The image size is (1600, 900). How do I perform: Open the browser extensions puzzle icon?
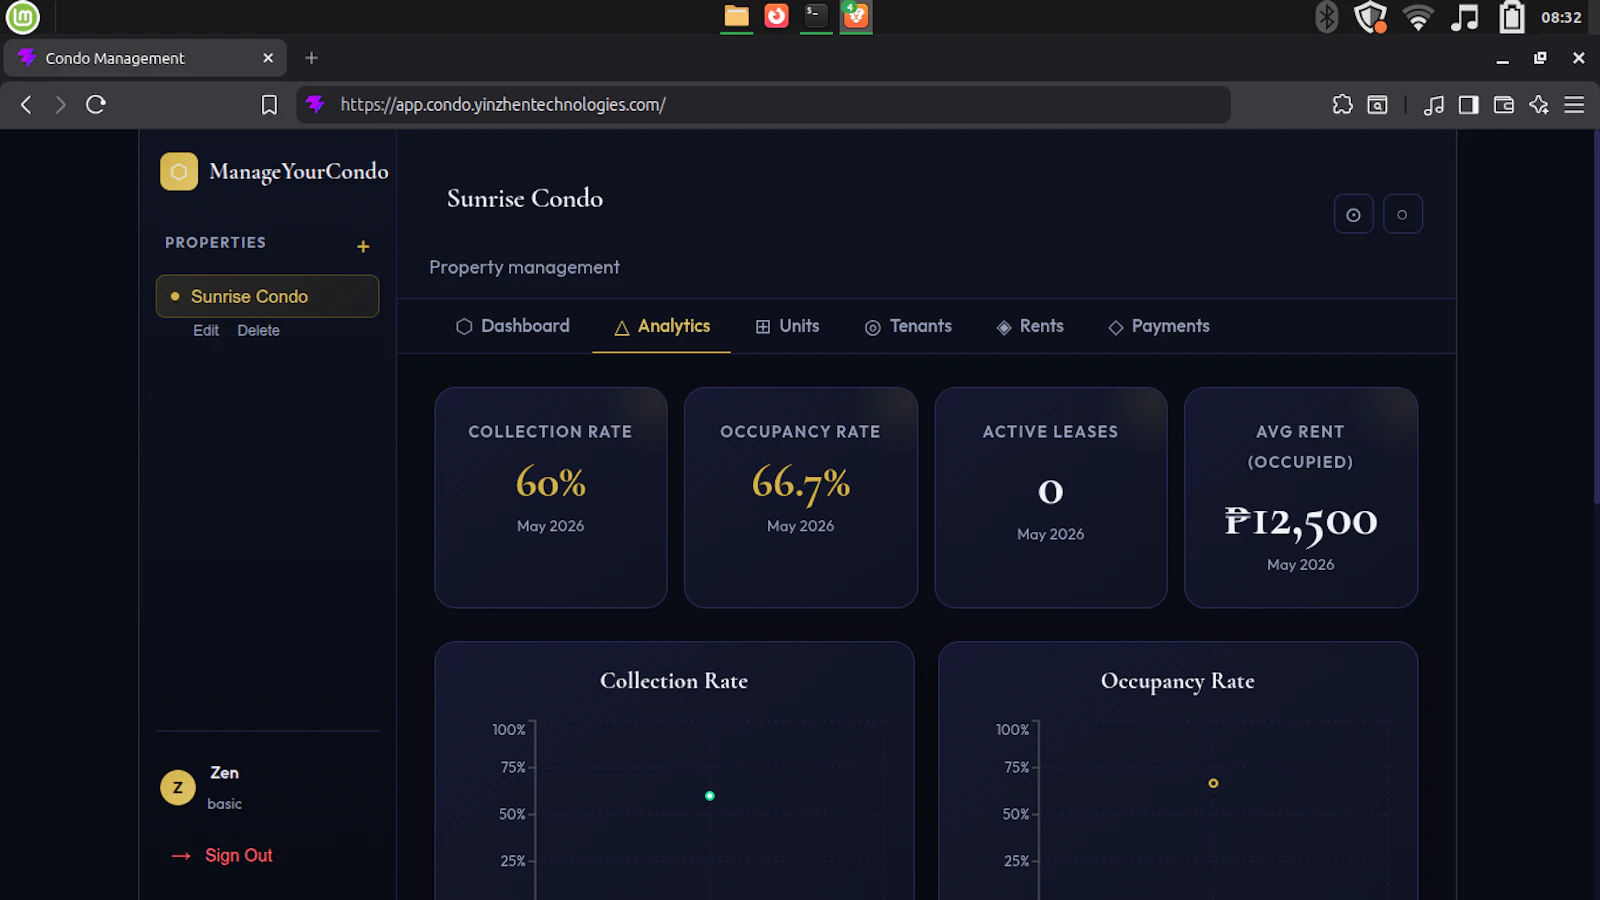coord(1342,104)
